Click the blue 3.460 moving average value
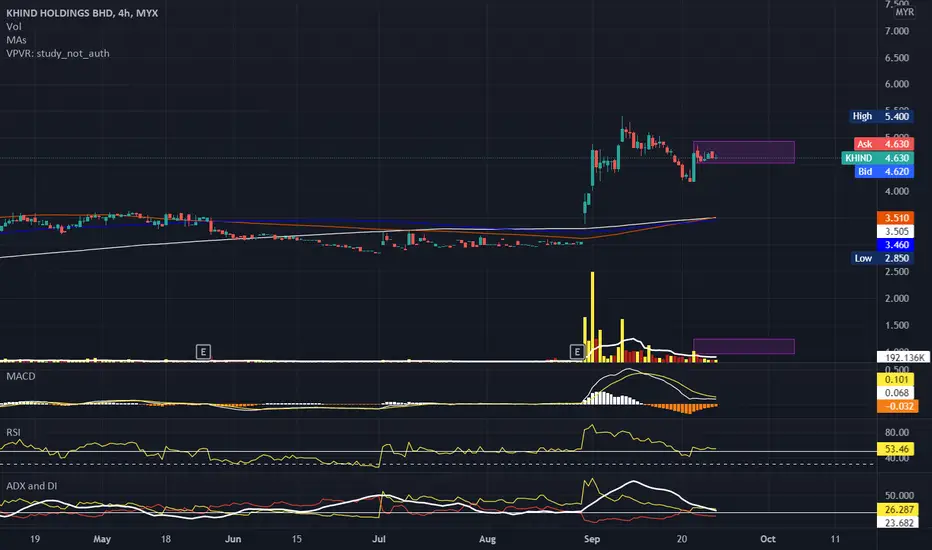 (896, 244)
